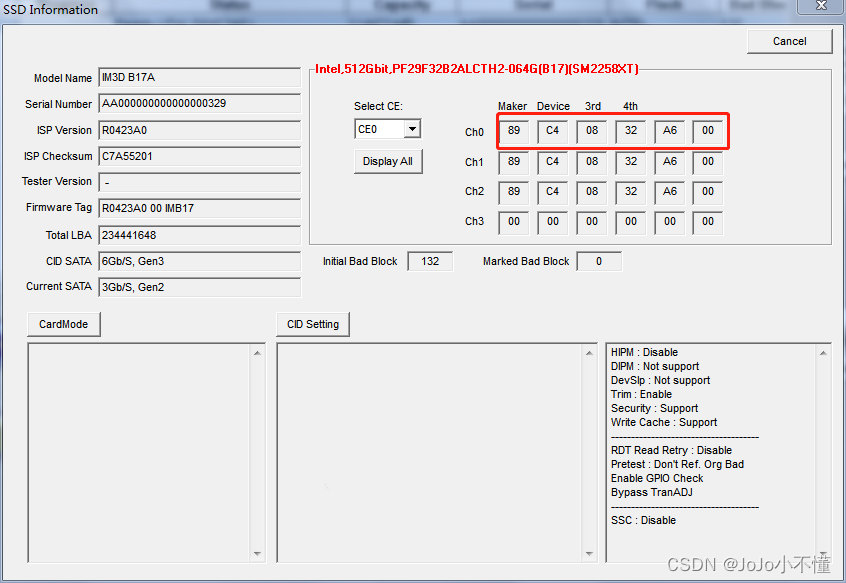The image size is (846, 583).
Task: Click the 'Bypass TranADJ' line
Action: click(652, 492)
